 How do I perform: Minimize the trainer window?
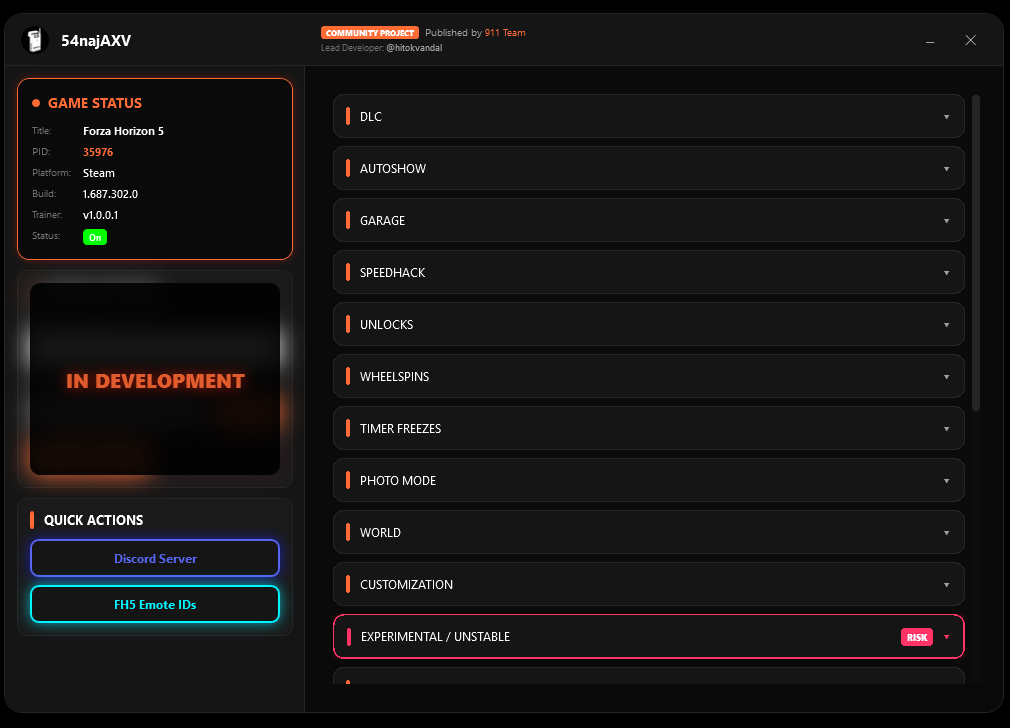coord(930,41)
